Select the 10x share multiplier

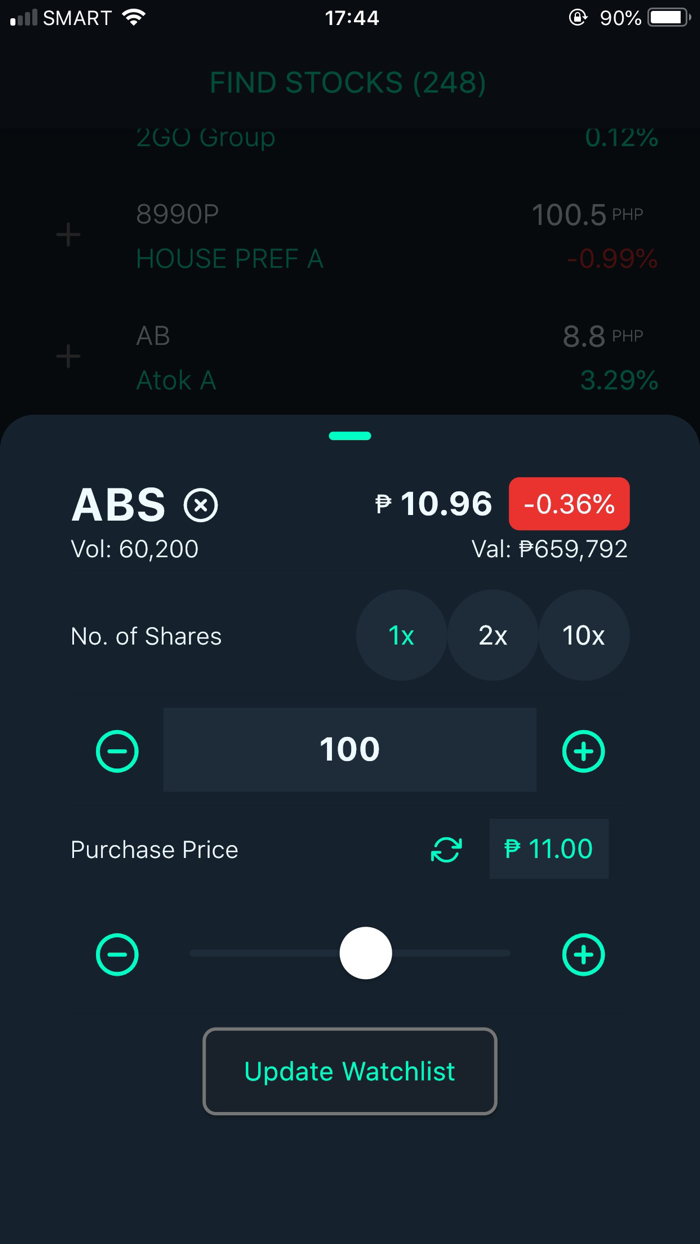click(584, 635)
